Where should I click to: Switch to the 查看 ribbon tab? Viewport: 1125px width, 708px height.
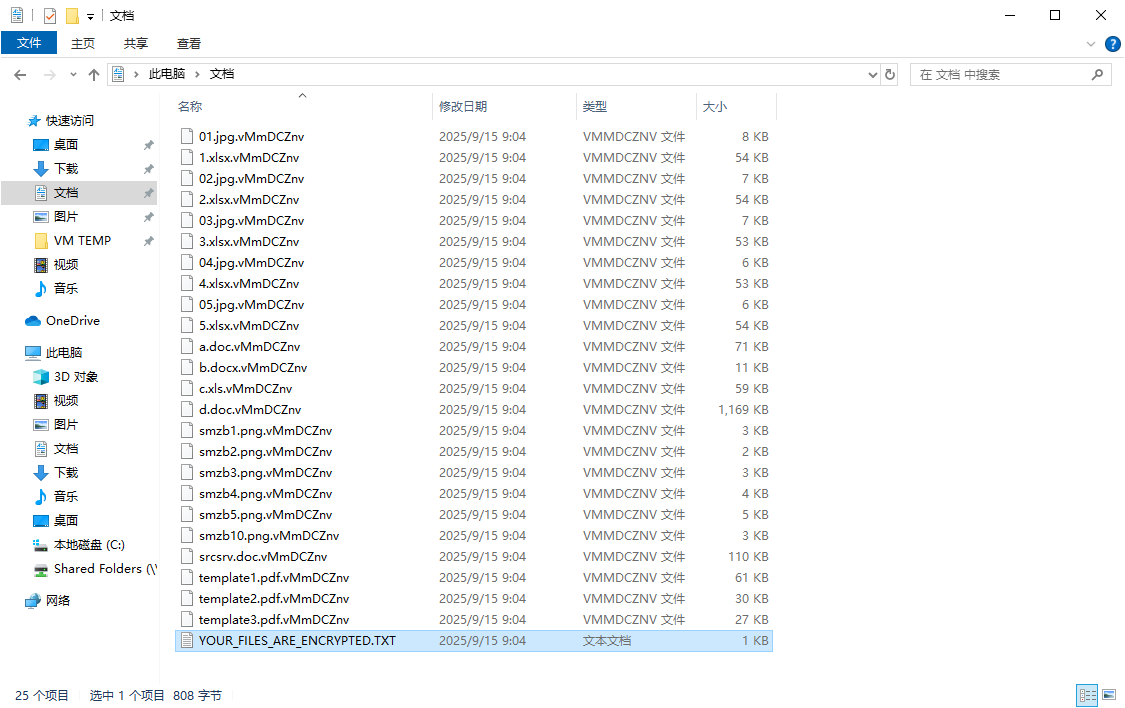click(x=189, y=43)
